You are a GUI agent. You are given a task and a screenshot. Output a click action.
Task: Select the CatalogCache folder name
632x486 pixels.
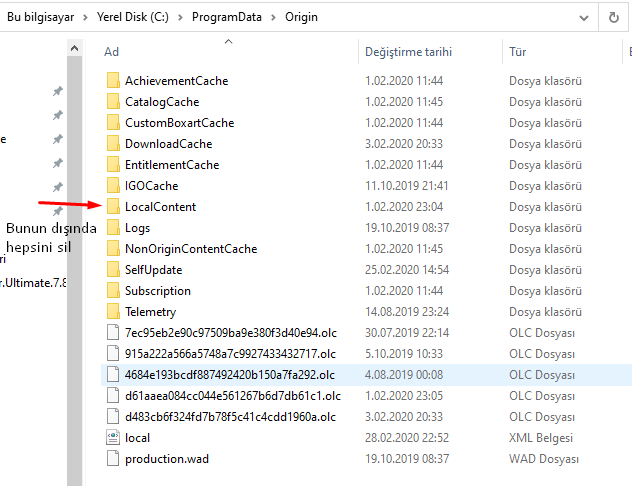coord(162,102)
